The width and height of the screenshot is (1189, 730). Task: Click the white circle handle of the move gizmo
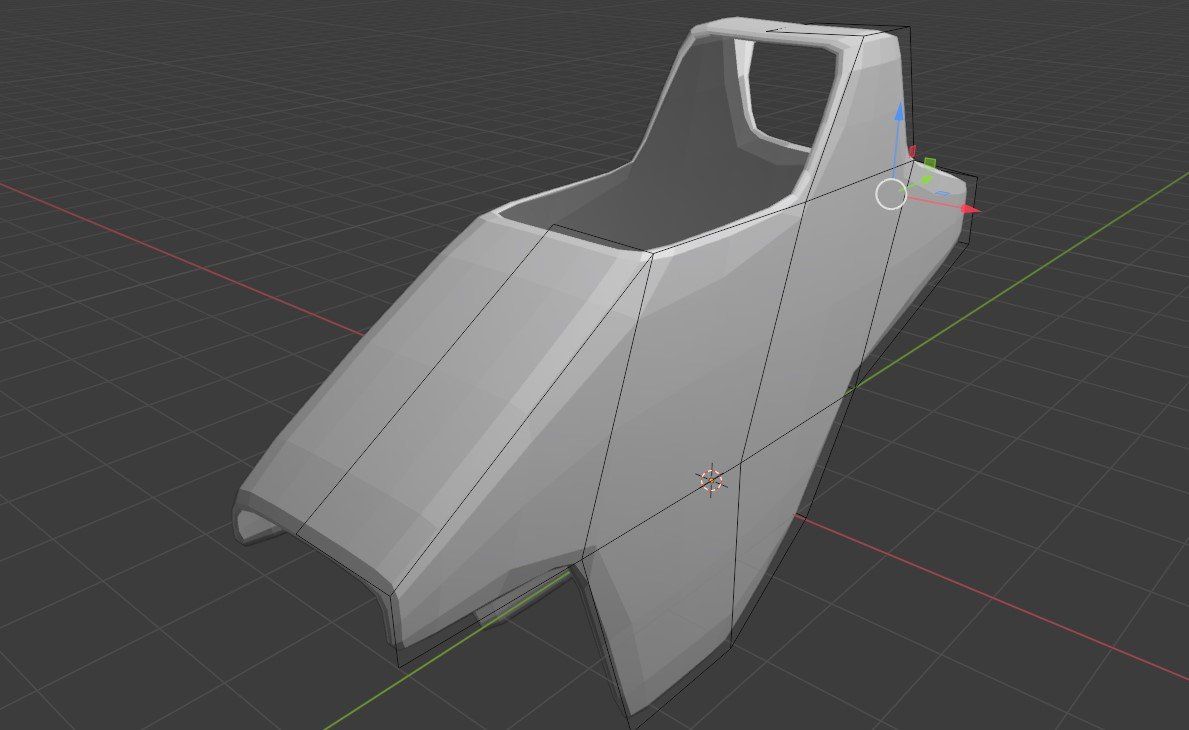pyautogui.click(x=891, y=194)
